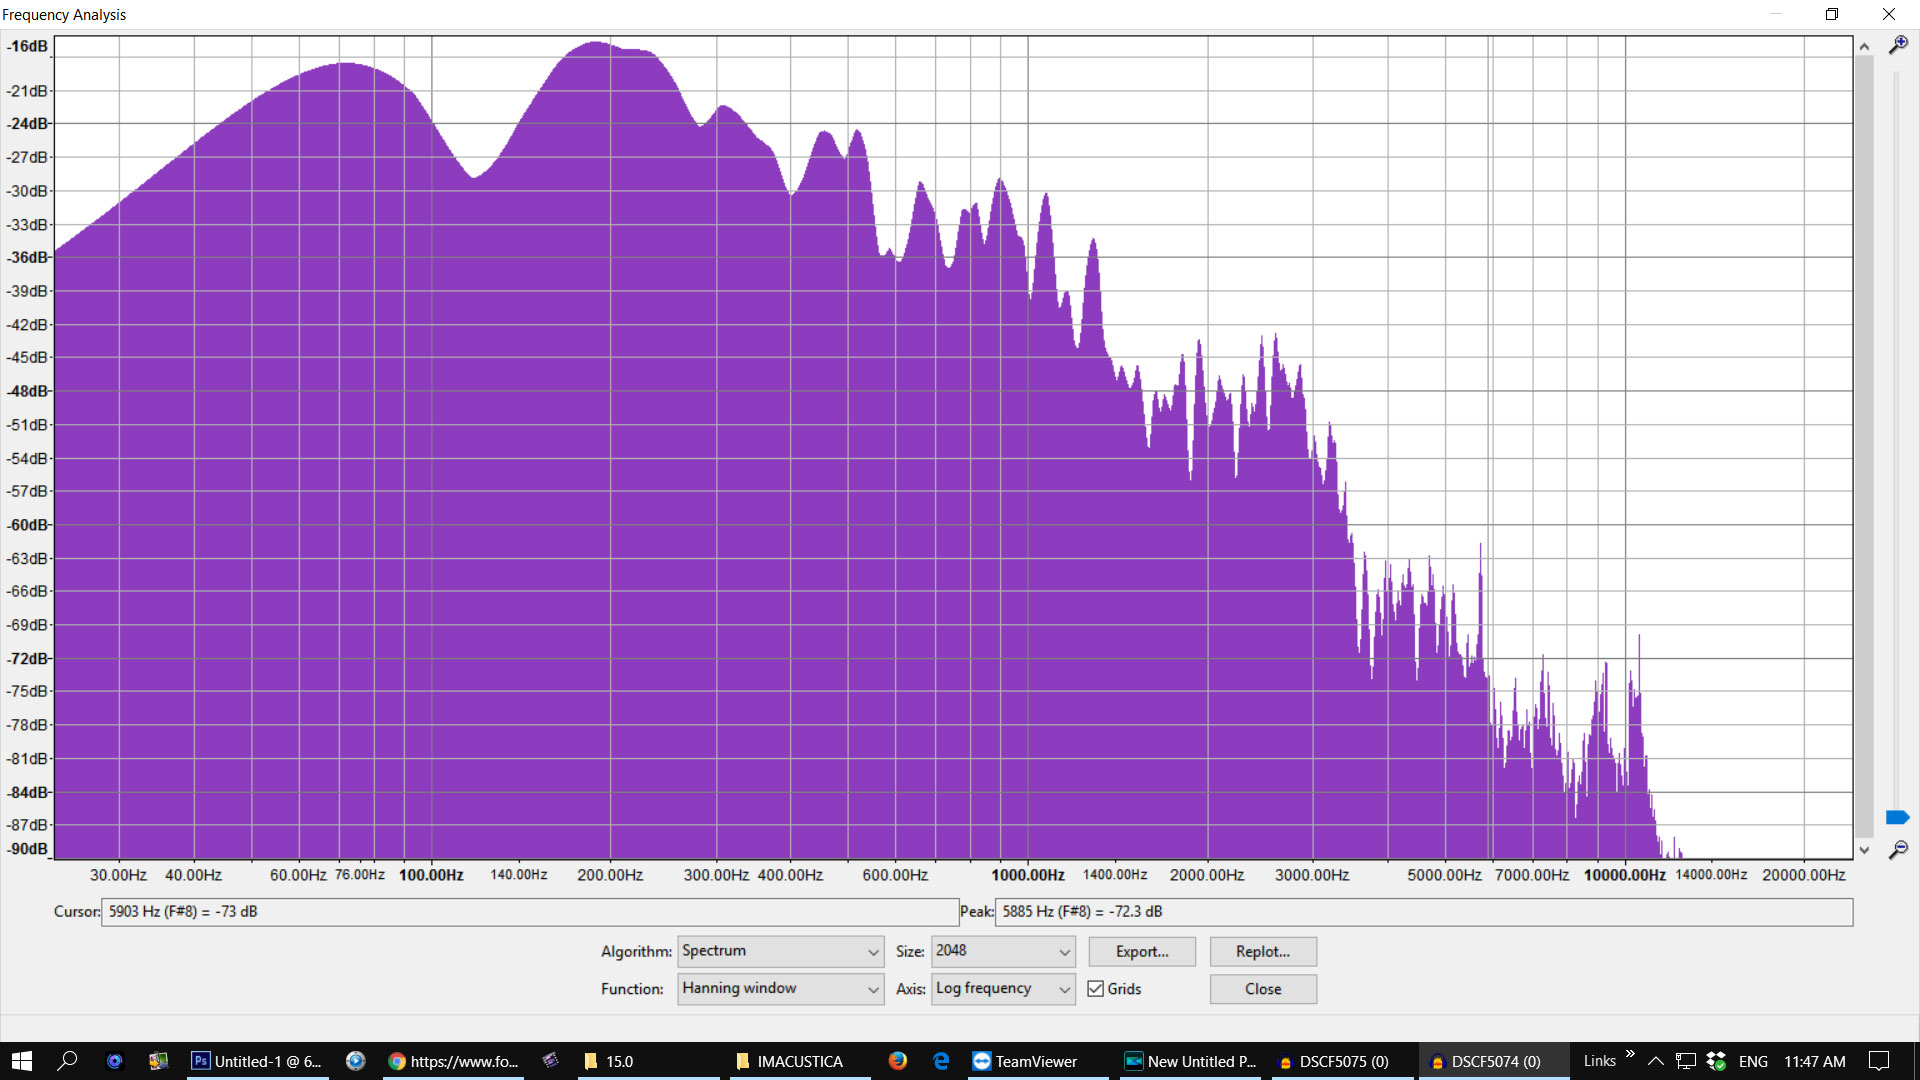Click the blue vertical zoom slider handle
The height and width of the screenshot is (1080, 1920).
pos(1896,818)
